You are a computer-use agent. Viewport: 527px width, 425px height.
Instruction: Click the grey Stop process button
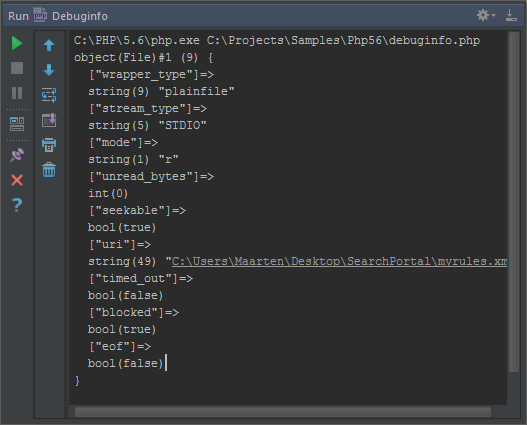coord(17,68)
